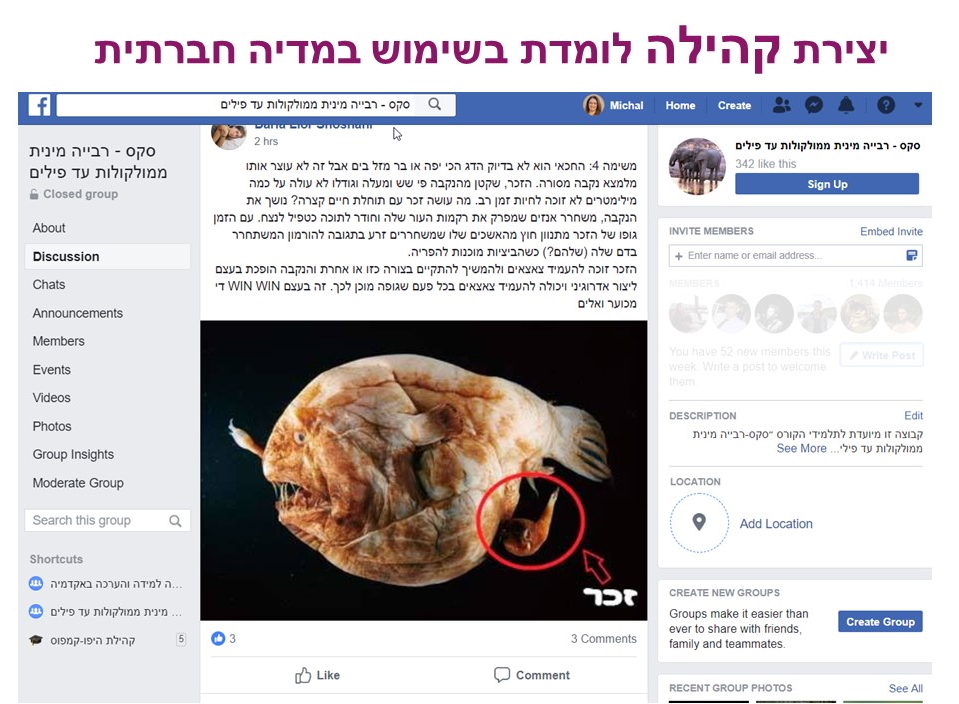
Task: Select Moderate Group in sidebar
Action: tap(78, 483)
